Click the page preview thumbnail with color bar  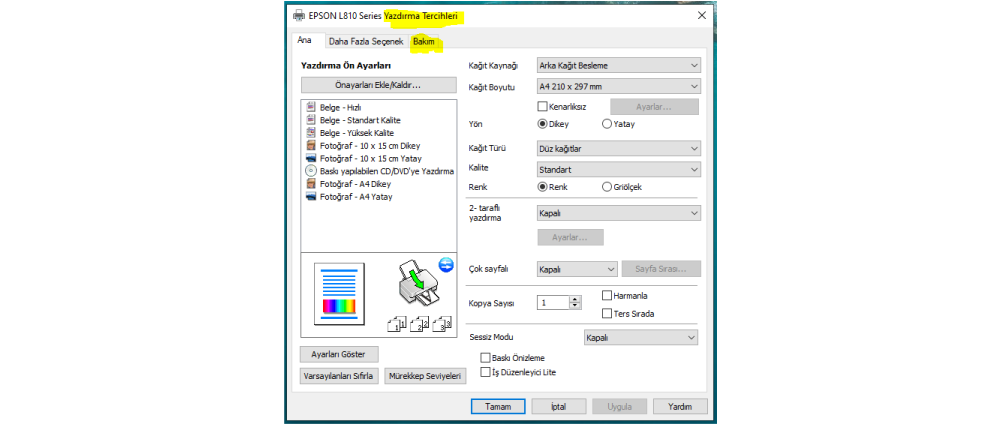339,294
